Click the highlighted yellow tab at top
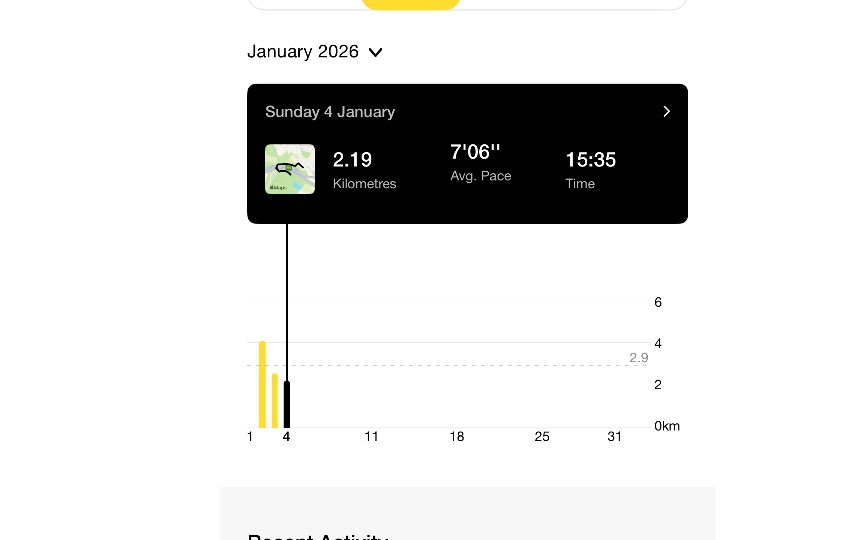 (410, 4)
